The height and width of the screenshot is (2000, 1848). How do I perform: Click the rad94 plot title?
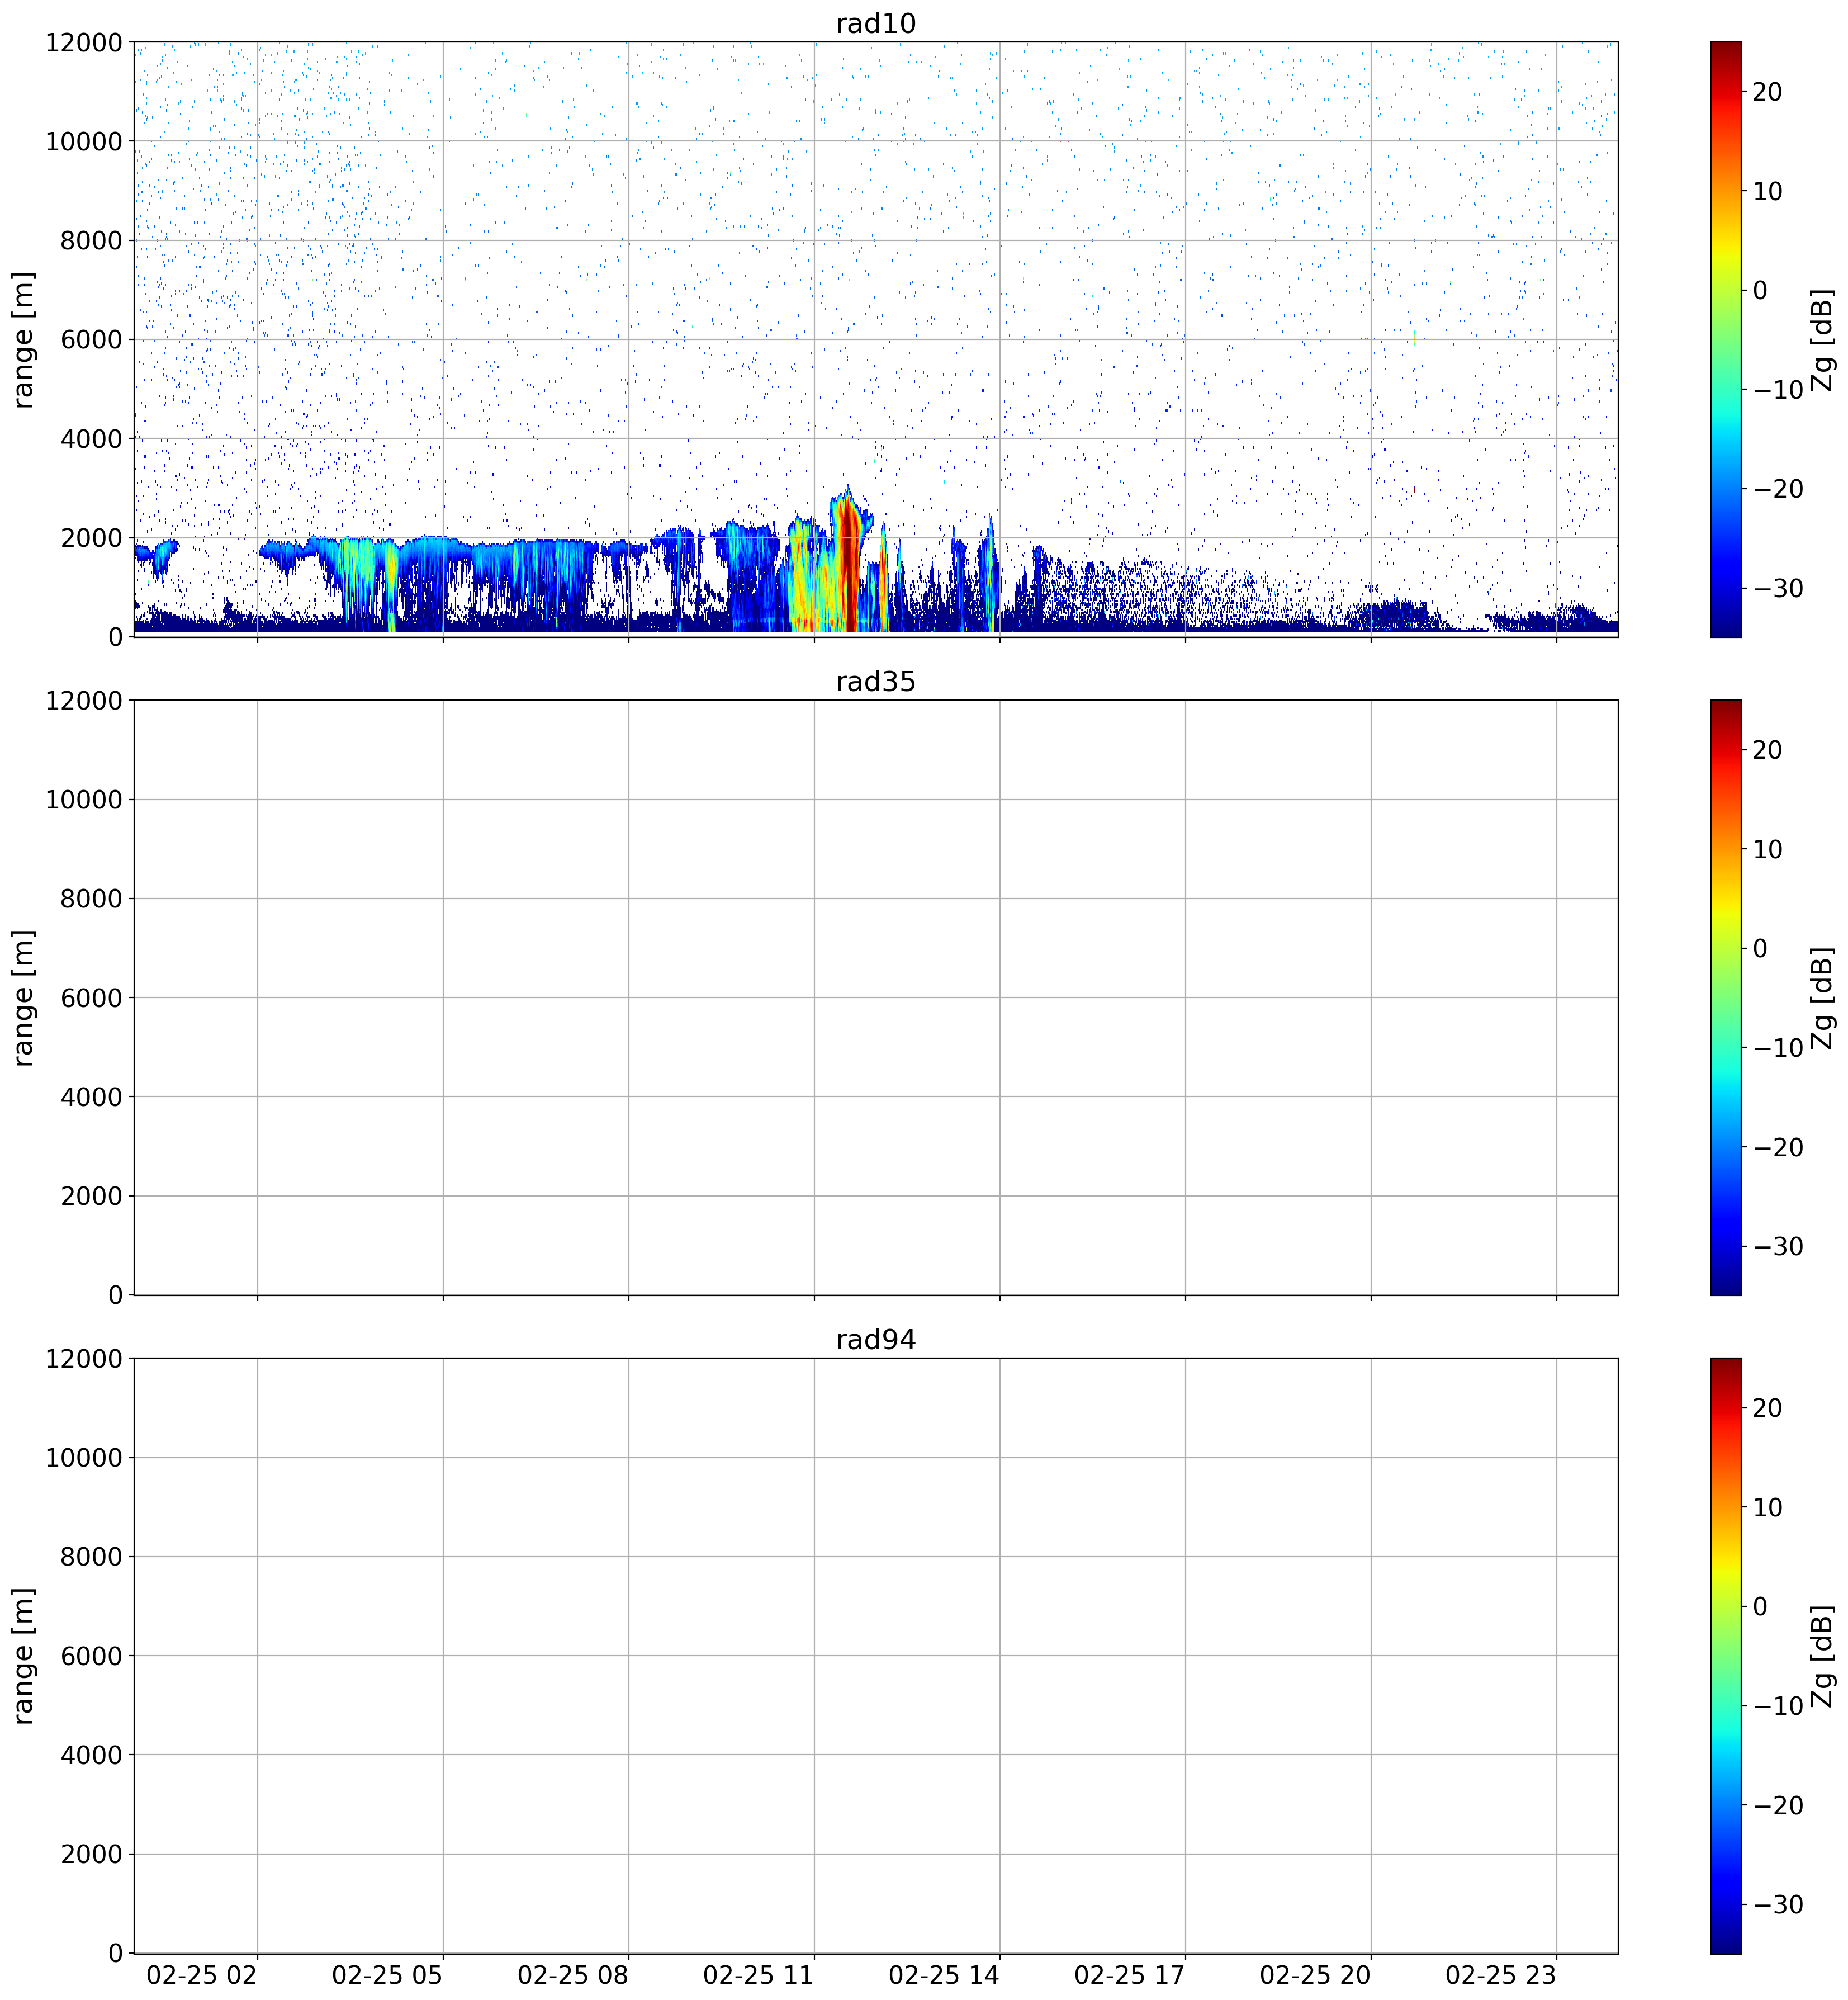point(875,1339)
